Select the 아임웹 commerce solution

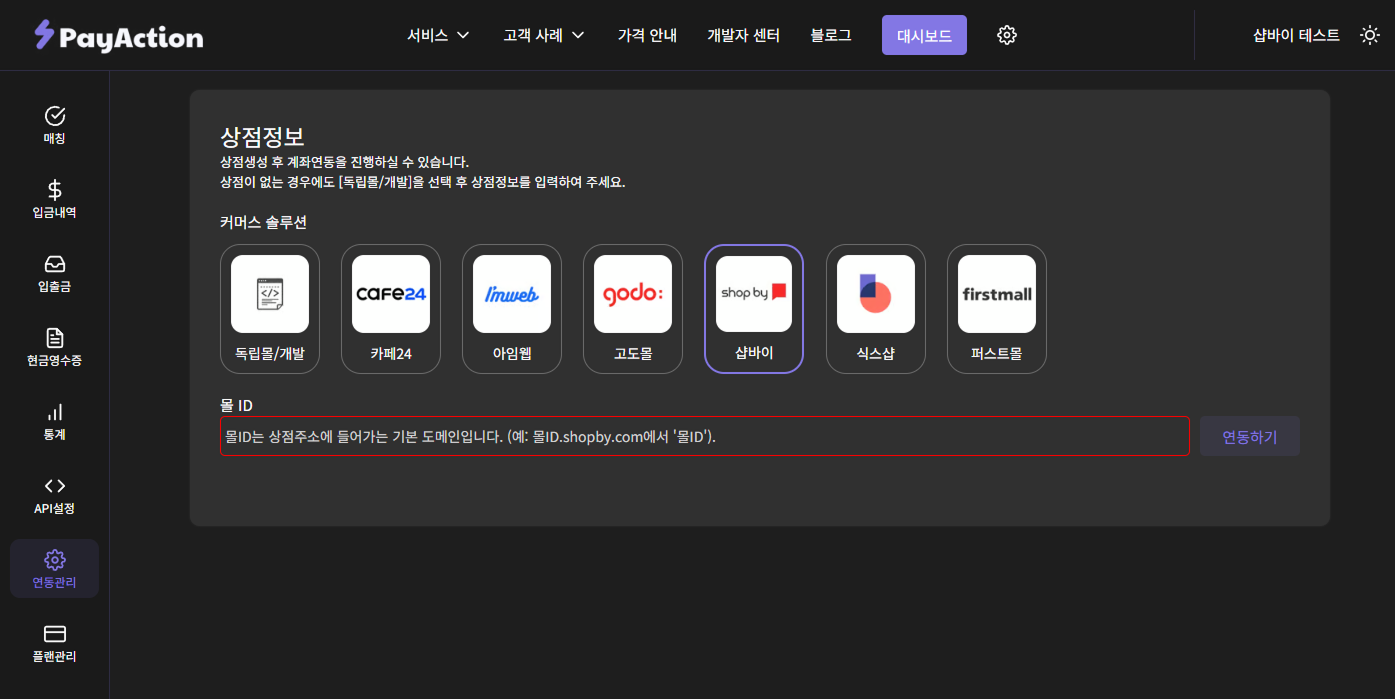click(x=512, y=309)
